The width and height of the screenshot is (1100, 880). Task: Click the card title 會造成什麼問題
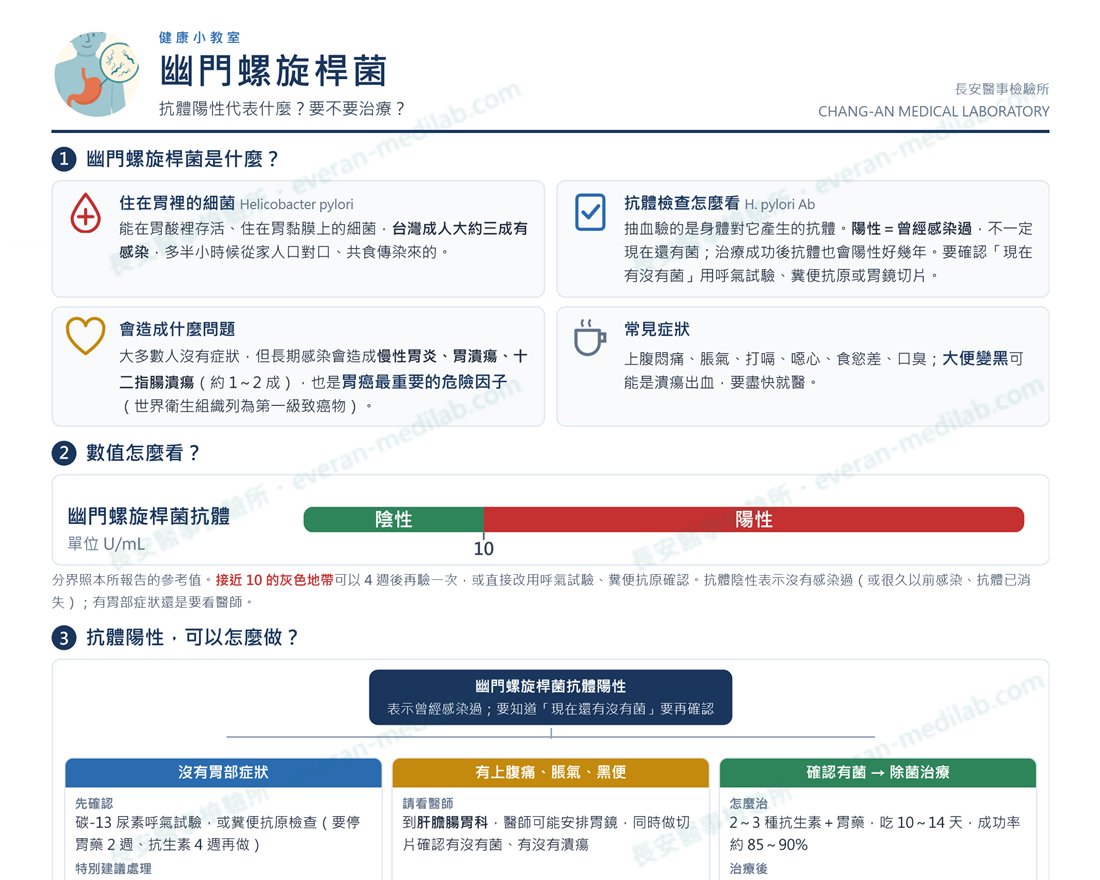click(177, 329)
